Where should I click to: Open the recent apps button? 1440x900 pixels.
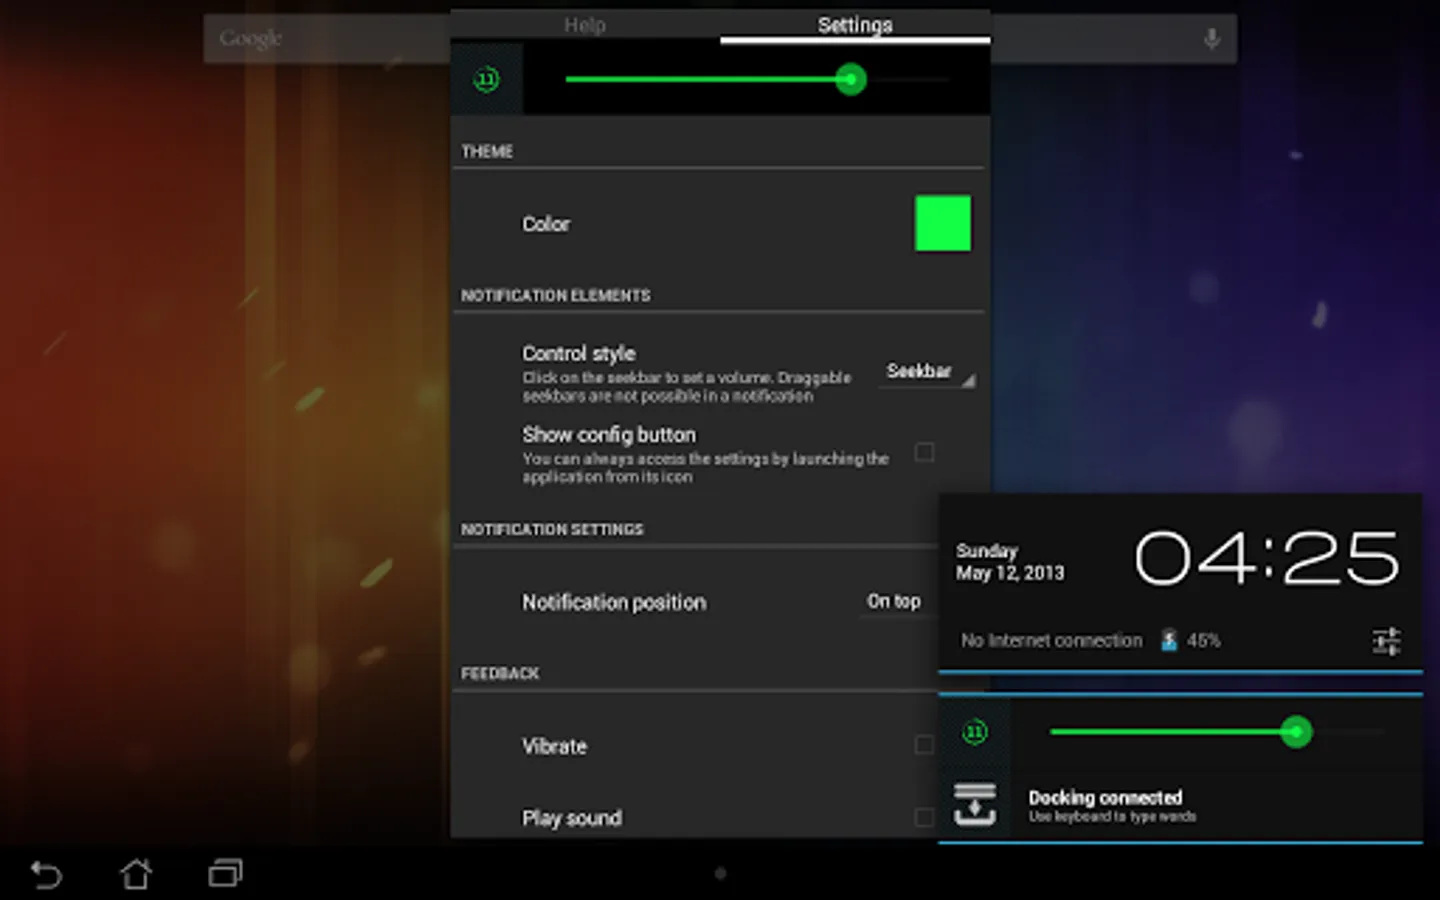pos(226,874)
